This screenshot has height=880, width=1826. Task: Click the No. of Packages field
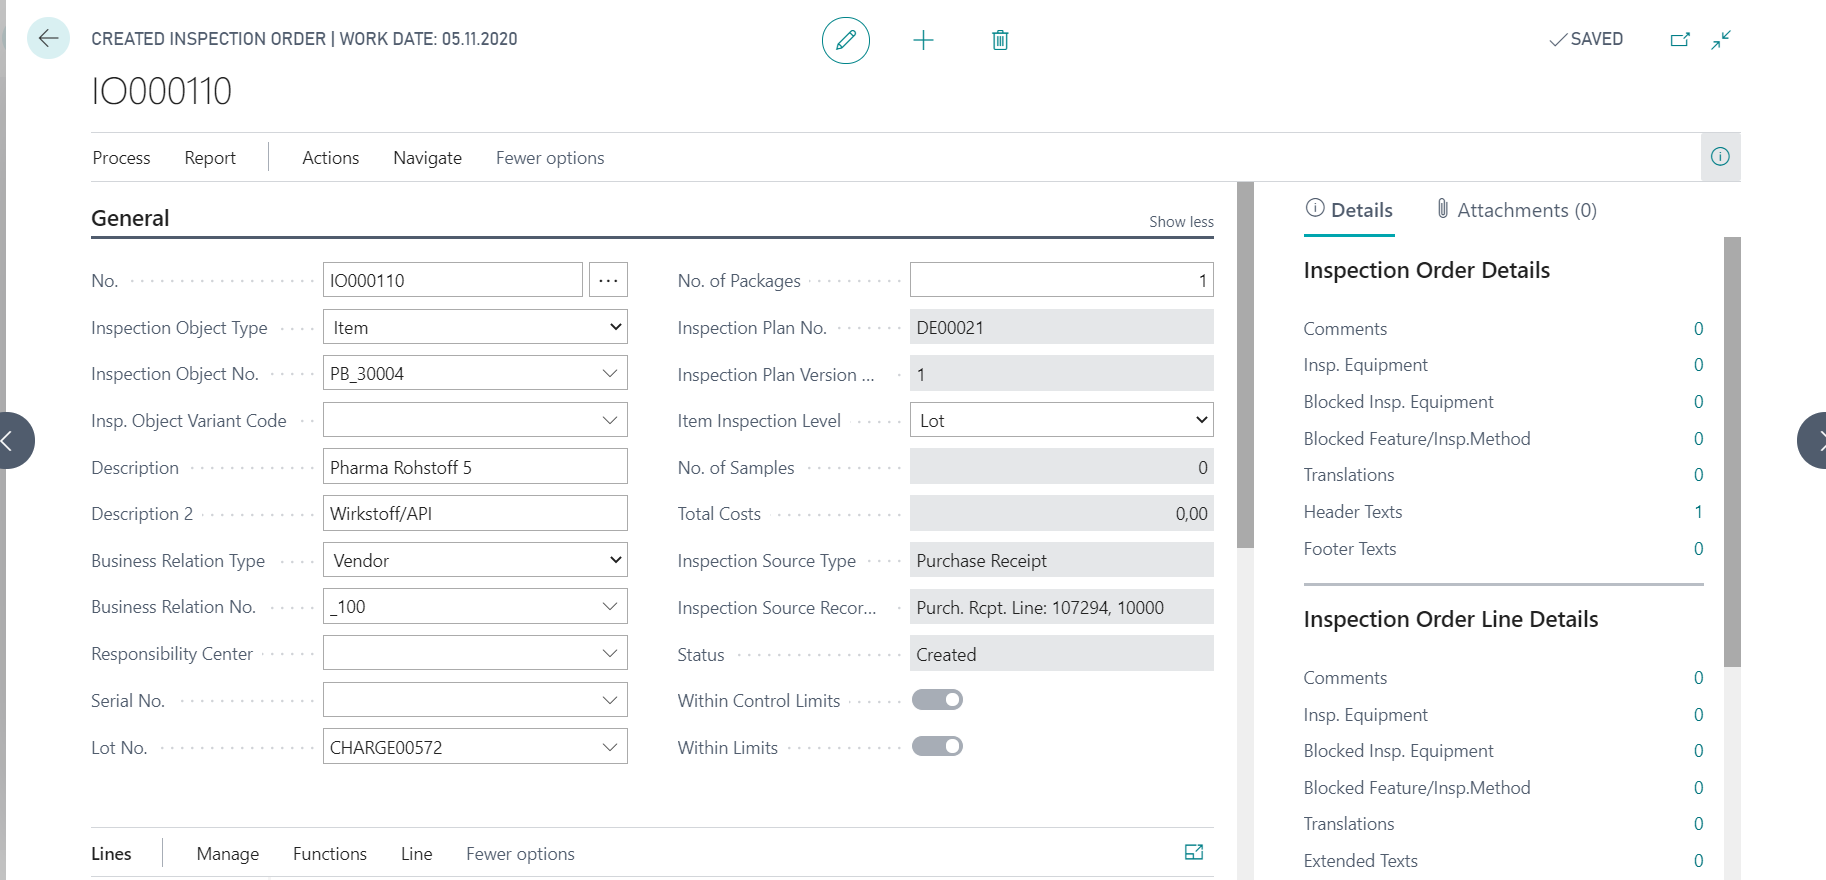tap(1061, 280)
